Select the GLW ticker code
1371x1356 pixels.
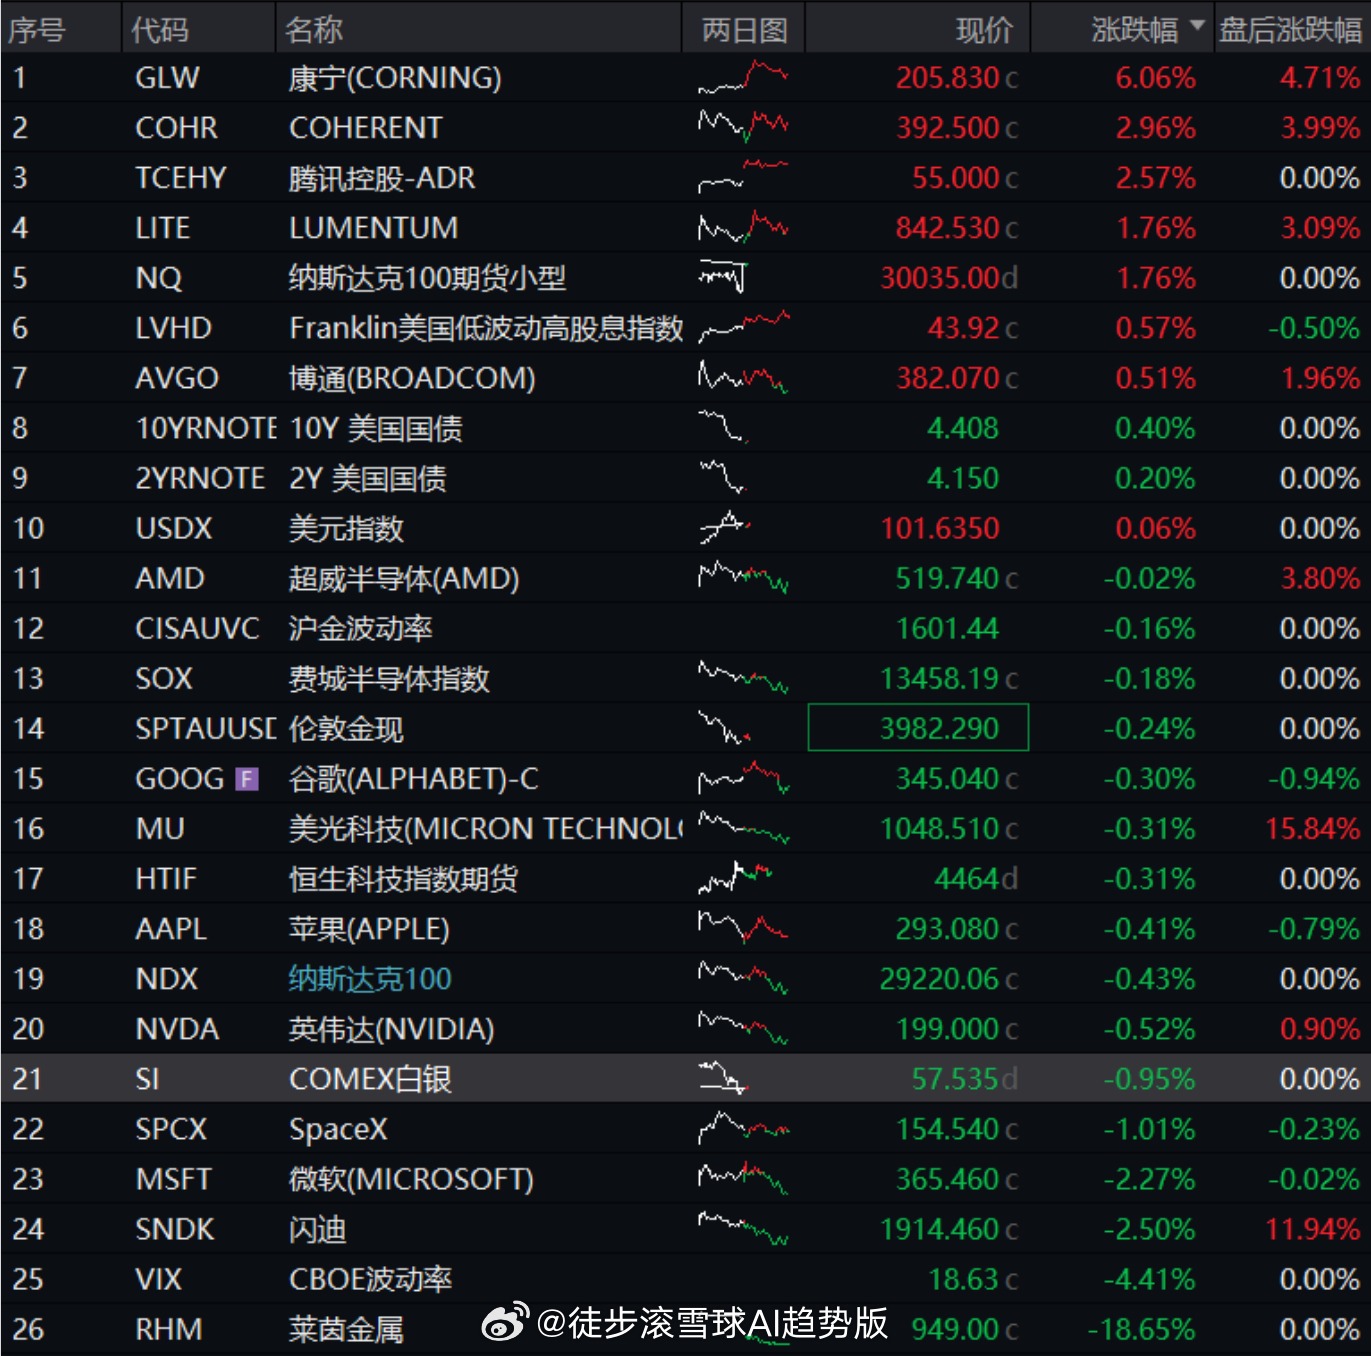[167, 78]
